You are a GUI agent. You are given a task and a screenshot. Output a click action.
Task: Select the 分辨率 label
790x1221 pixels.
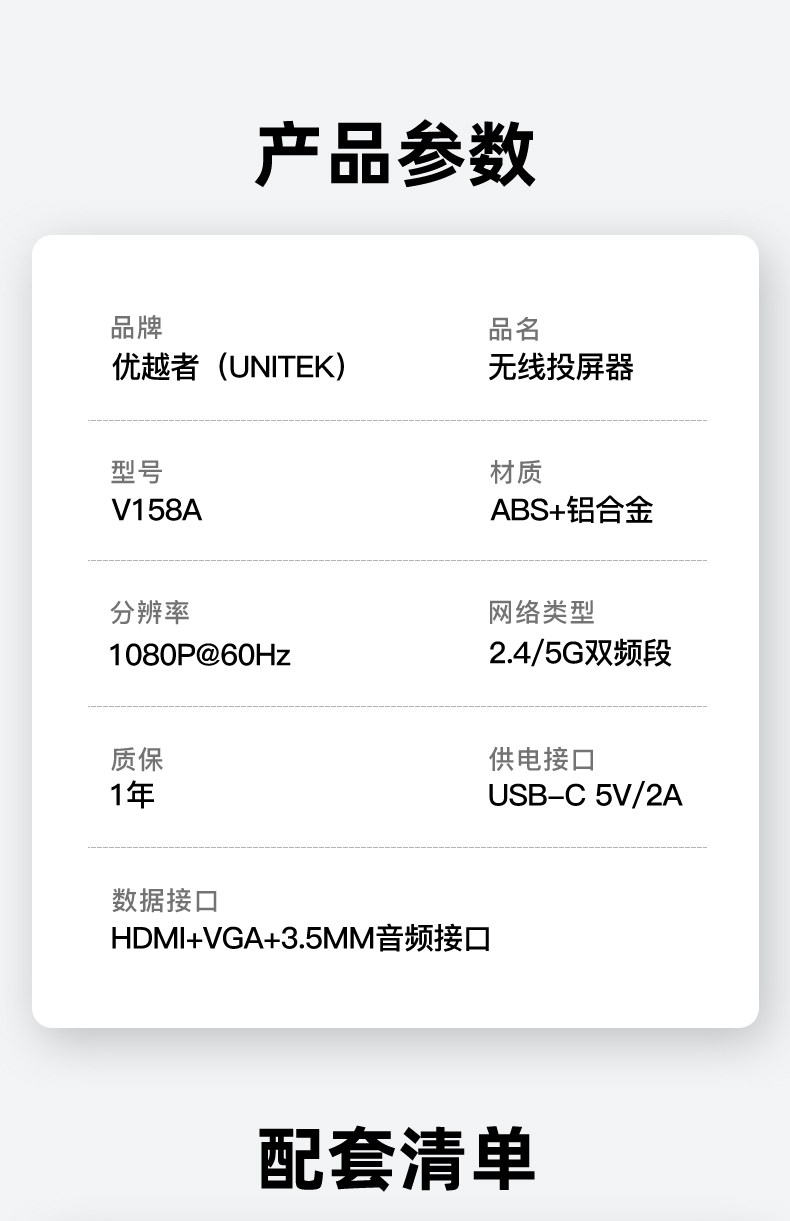149,613
